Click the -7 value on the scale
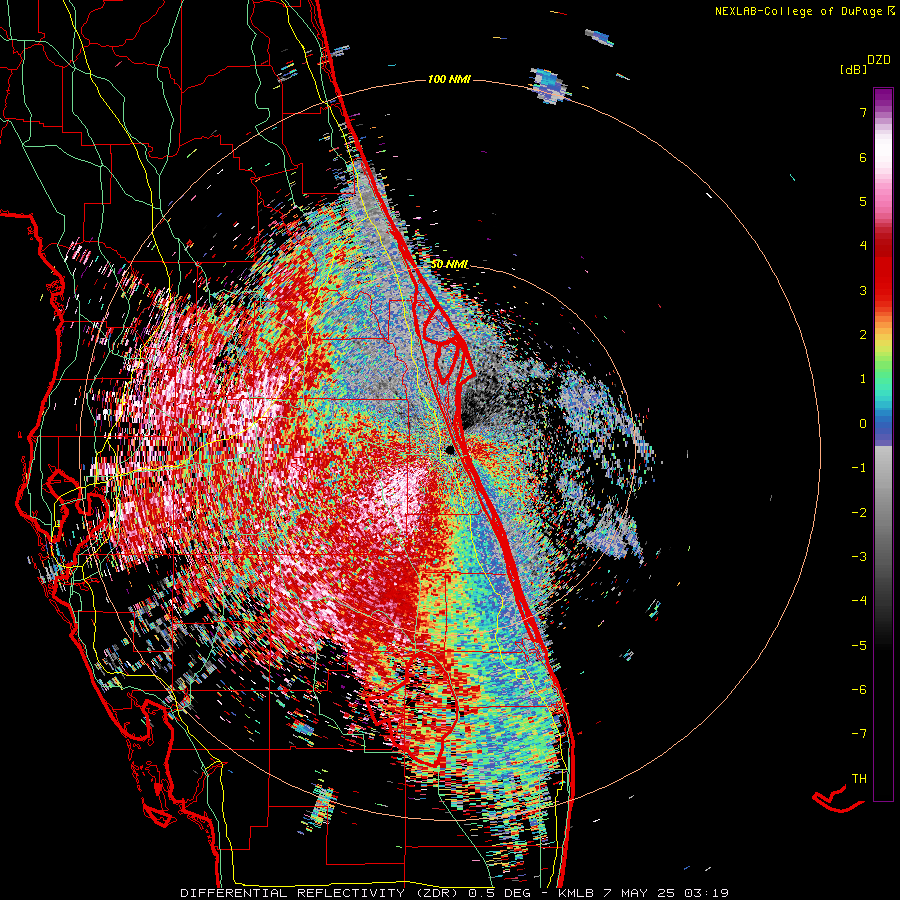 pos(859,734)
